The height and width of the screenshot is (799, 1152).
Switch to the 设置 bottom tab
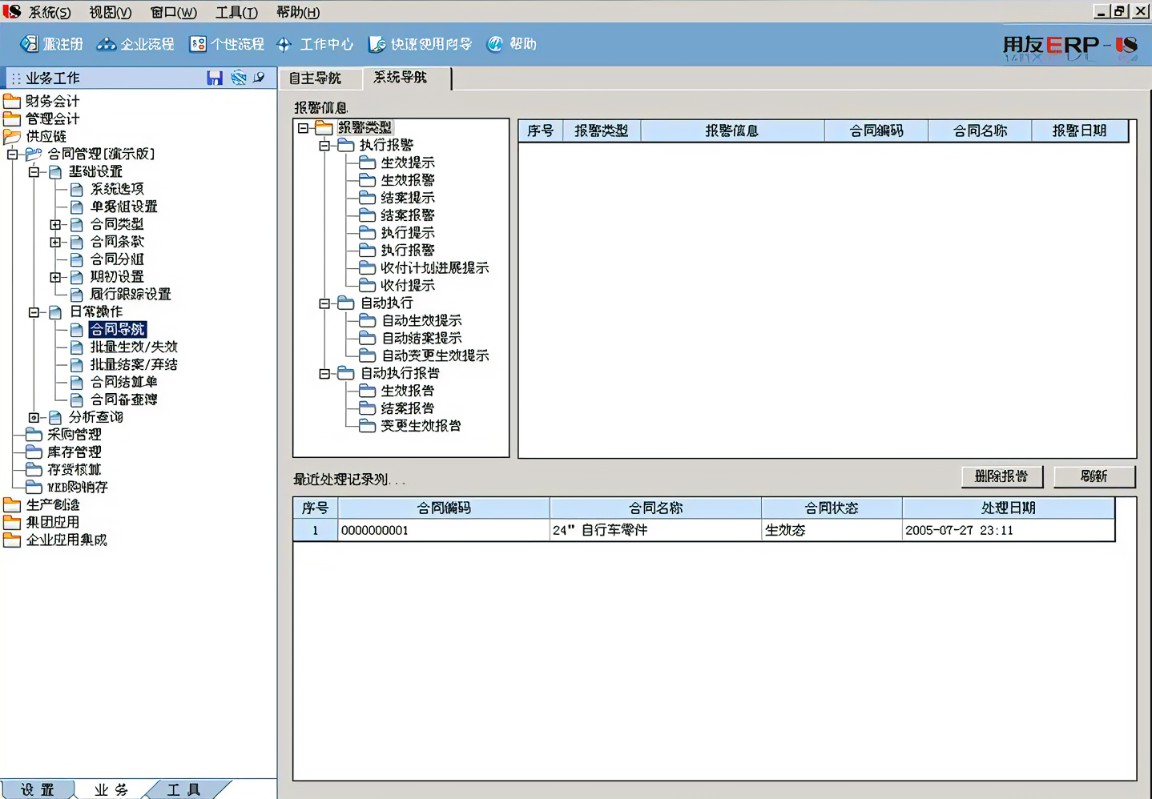tap(37, 789)
